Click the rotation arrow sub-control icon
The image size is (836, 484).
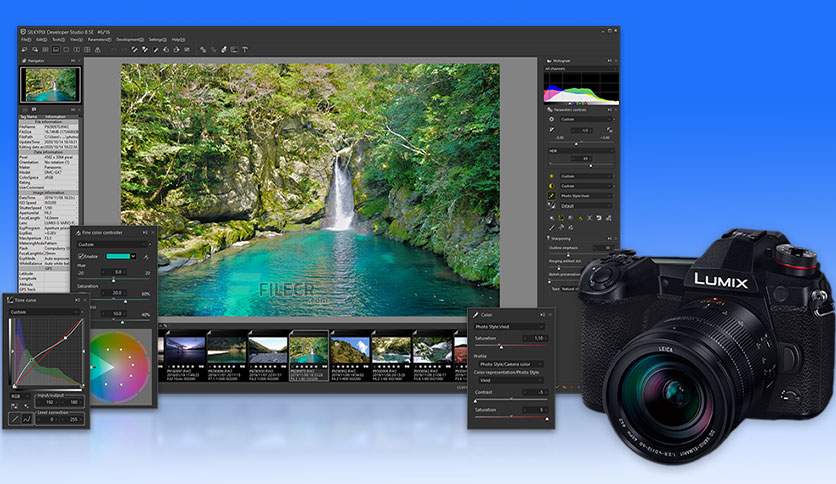click(599, 218)
